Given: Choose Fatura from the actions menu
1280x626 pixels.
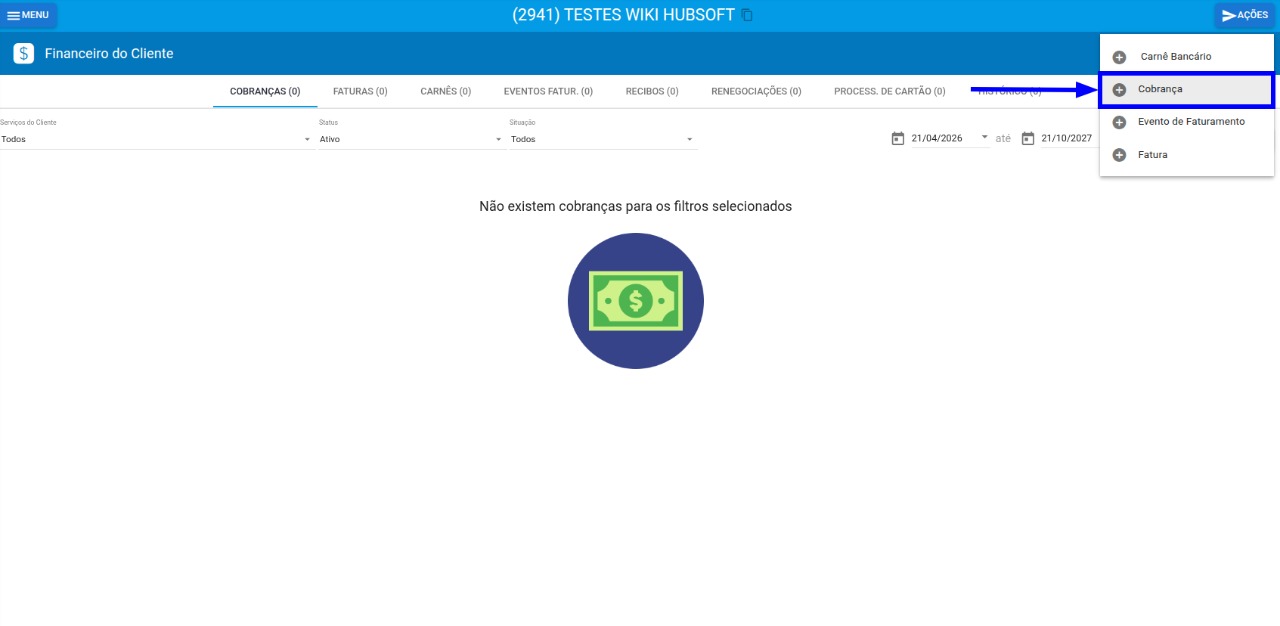Looking at the screenshot, I should click(x=1187, y=155).
